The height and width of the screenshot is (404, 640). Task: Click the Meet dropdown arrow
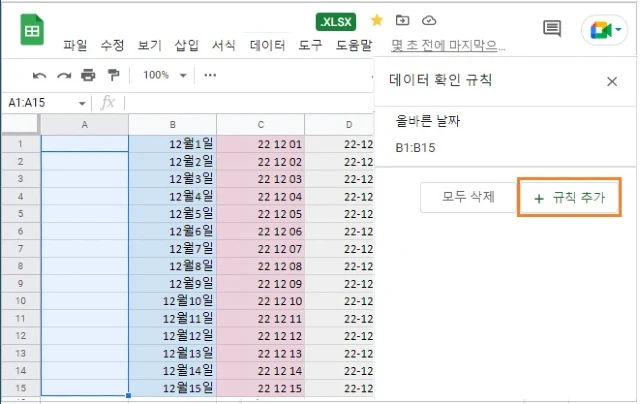pyautogui.click(x=618, y=29)
